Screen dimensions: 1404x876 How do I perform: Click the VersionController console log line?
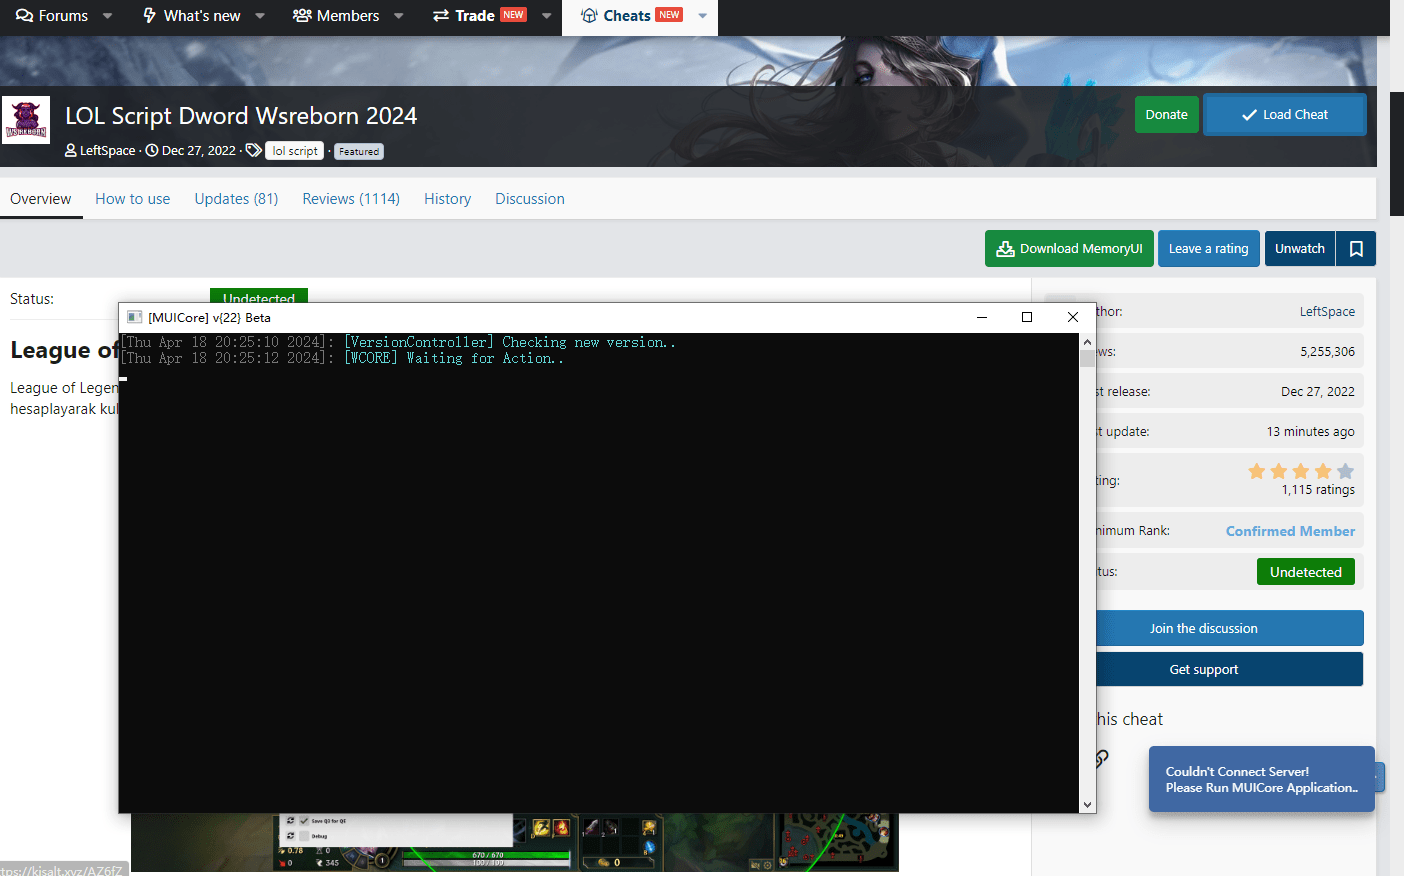398,343
